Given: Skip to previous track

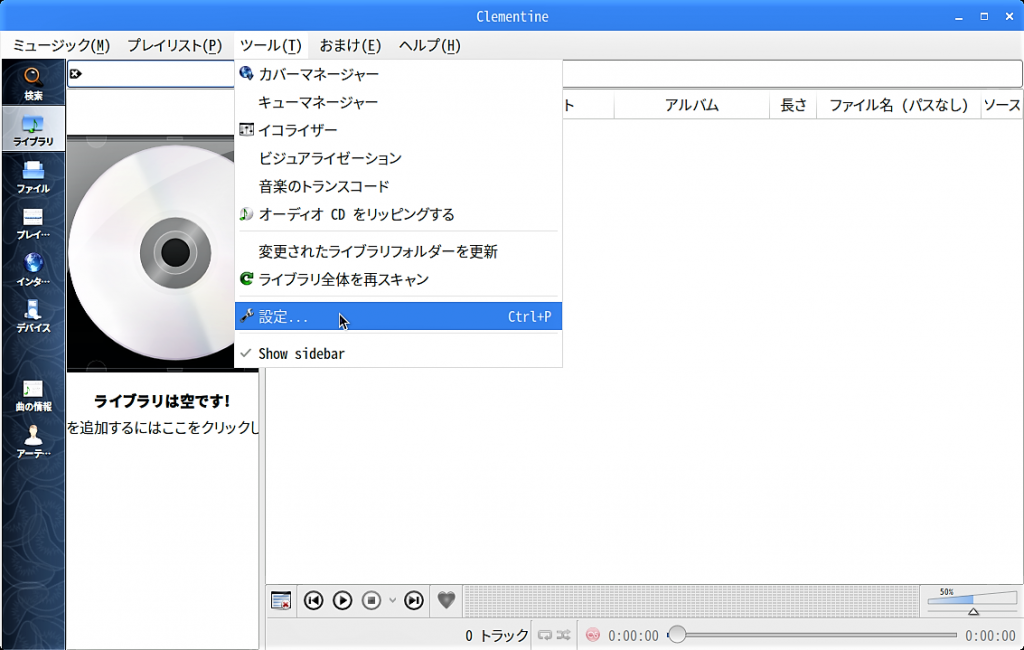Looking at the screenshot, I should pyautogui.click(x=313, y=600).
